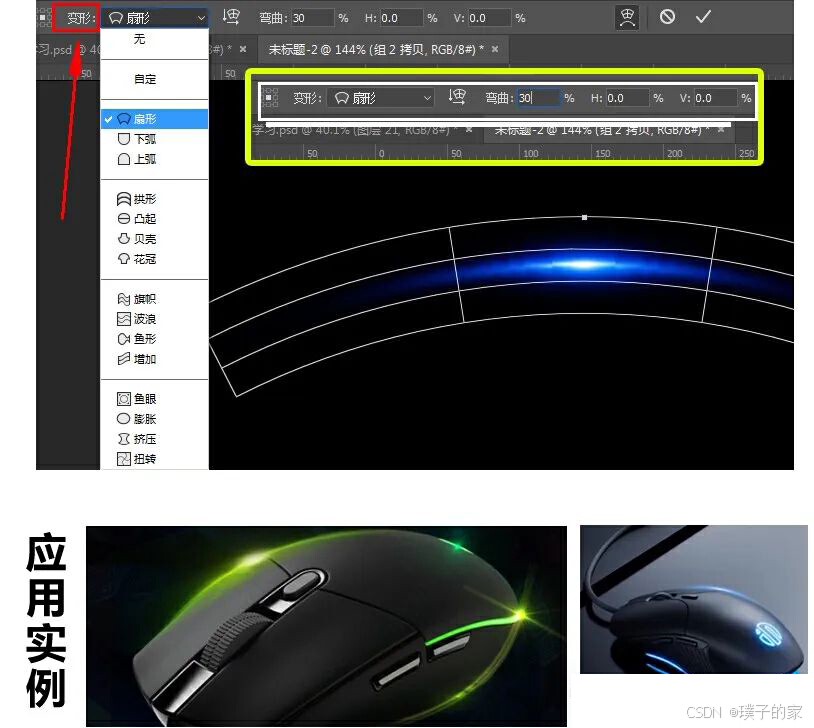Close the .psd document tab
The width and height of the screenshot is (814, 728).
tap(243, 49)
